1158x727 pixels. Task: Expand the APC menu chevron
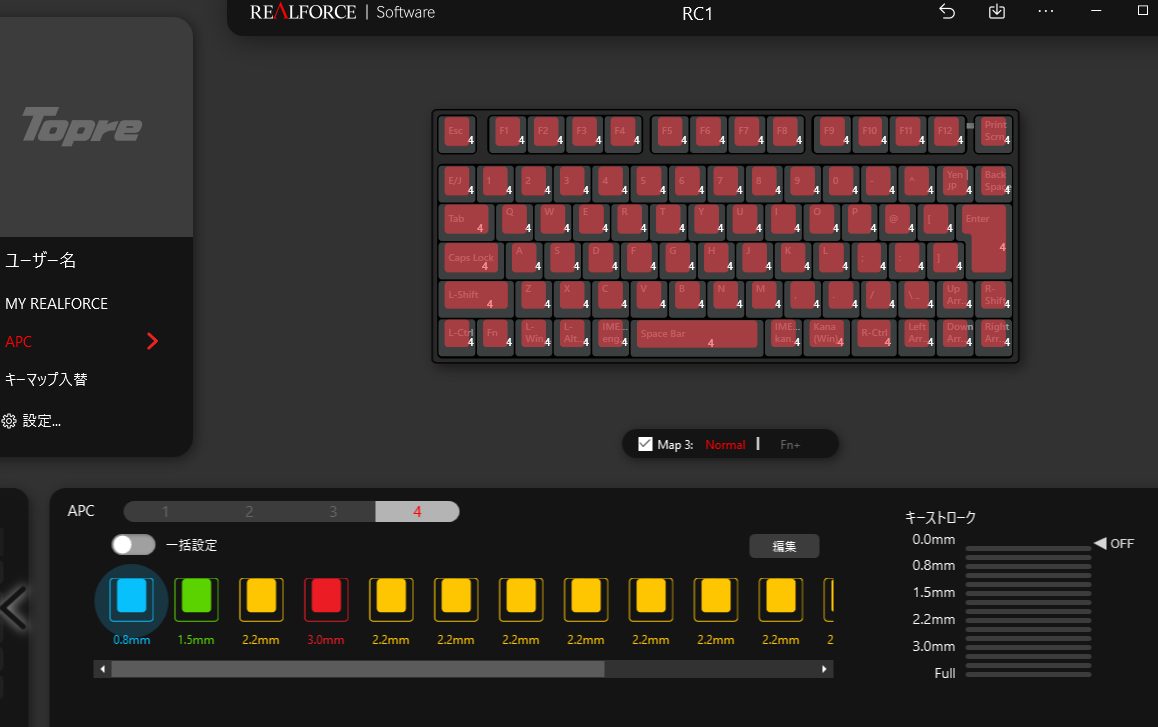click(x=152, y=341)
